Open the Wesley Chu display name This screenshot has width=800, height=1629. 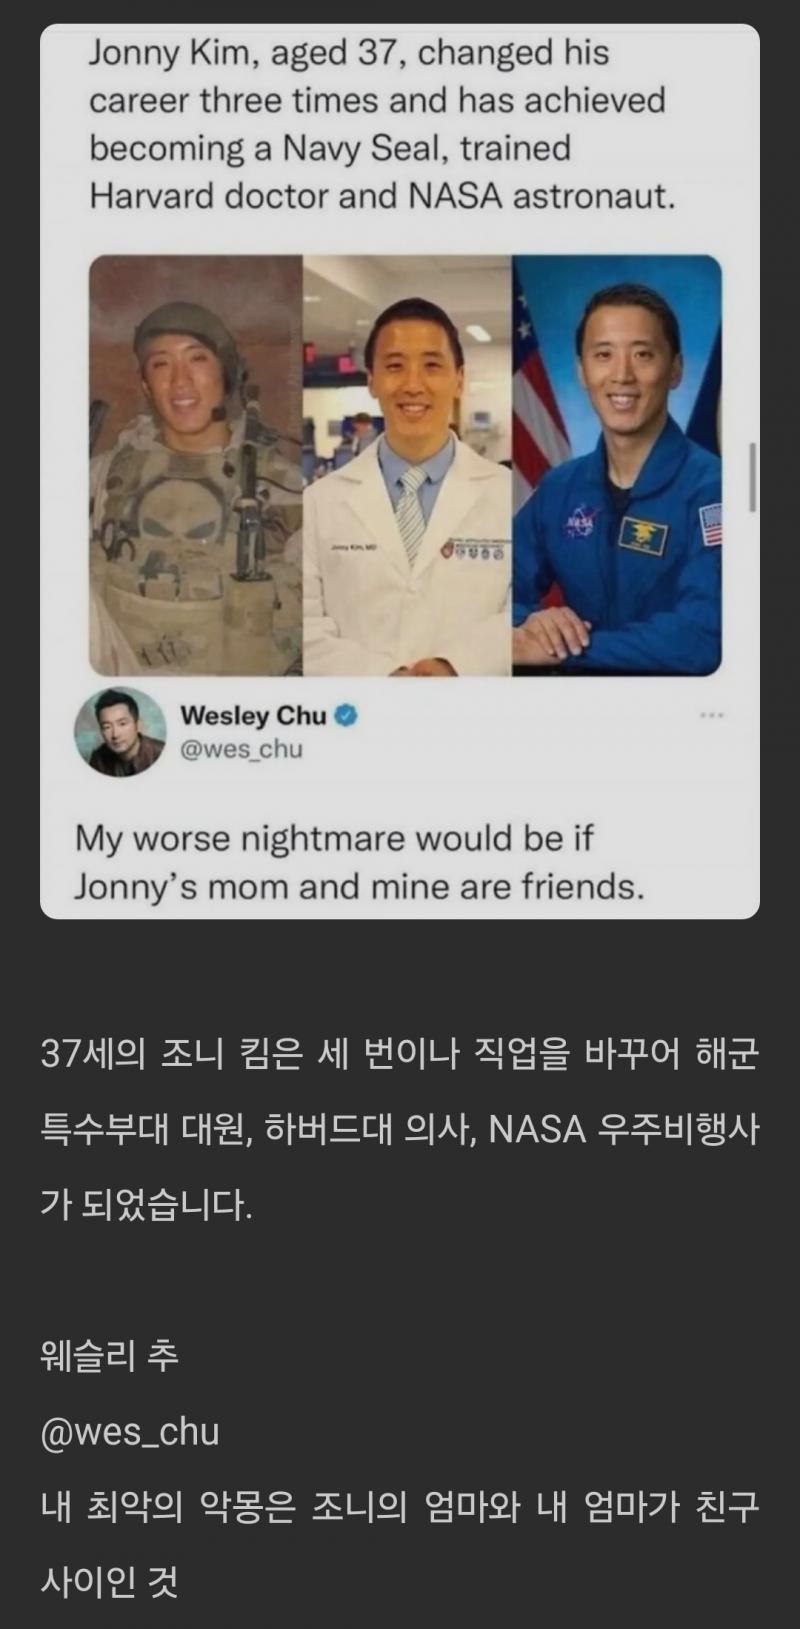253,715
